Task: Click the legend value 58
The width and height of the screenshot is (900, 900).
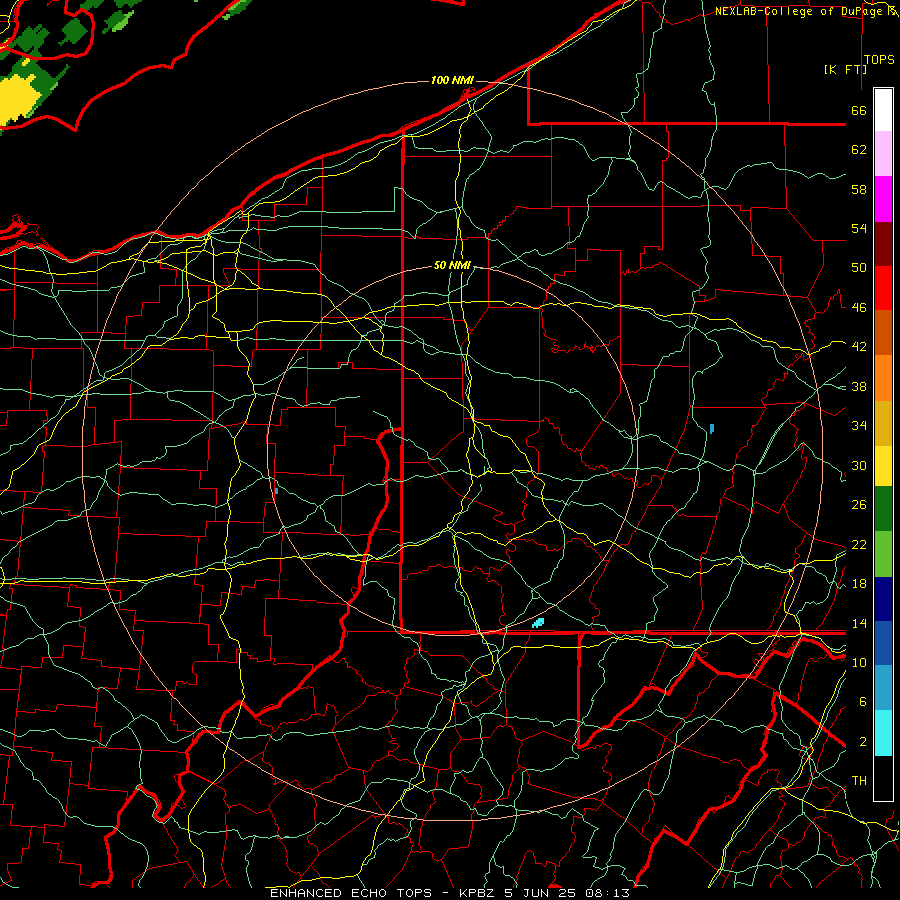Action: click(859, 189)
